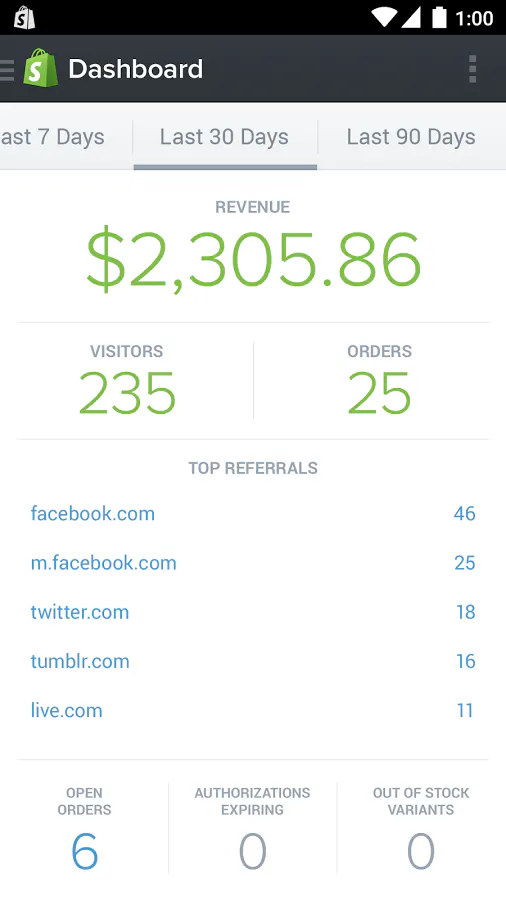
Task: Open the facebook.com referral link
Action: [93, 513]
